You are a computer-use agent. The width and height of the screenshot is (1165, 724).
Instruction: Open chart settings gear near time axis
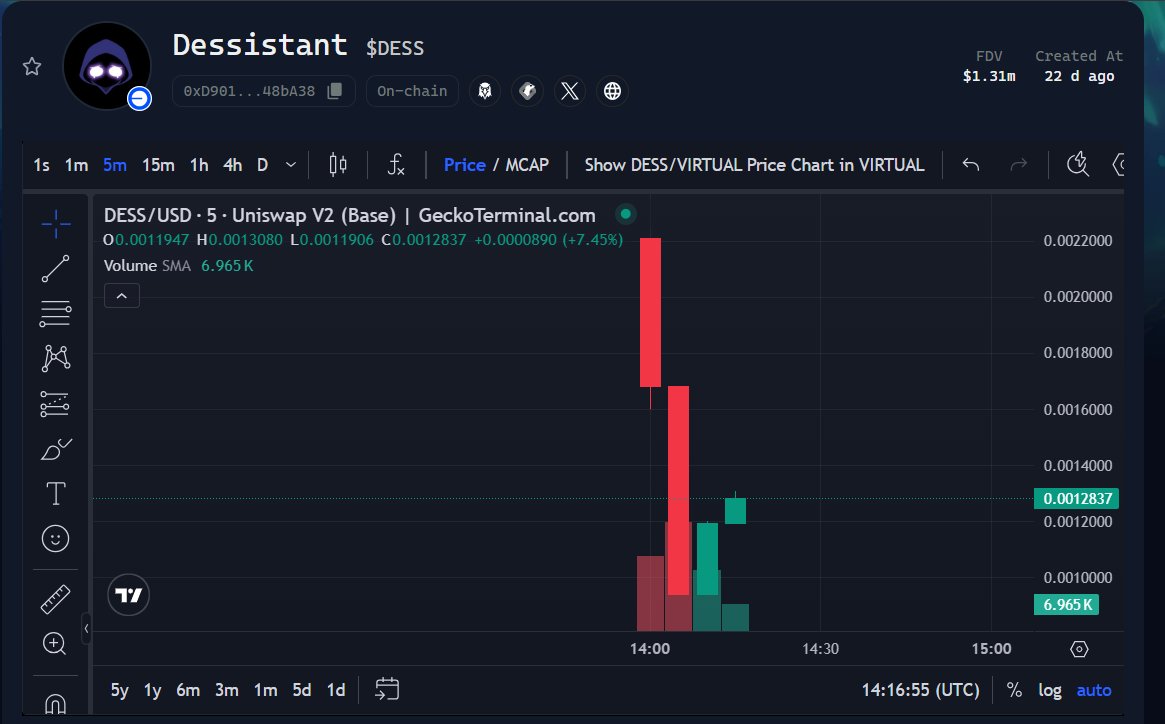1079,649
